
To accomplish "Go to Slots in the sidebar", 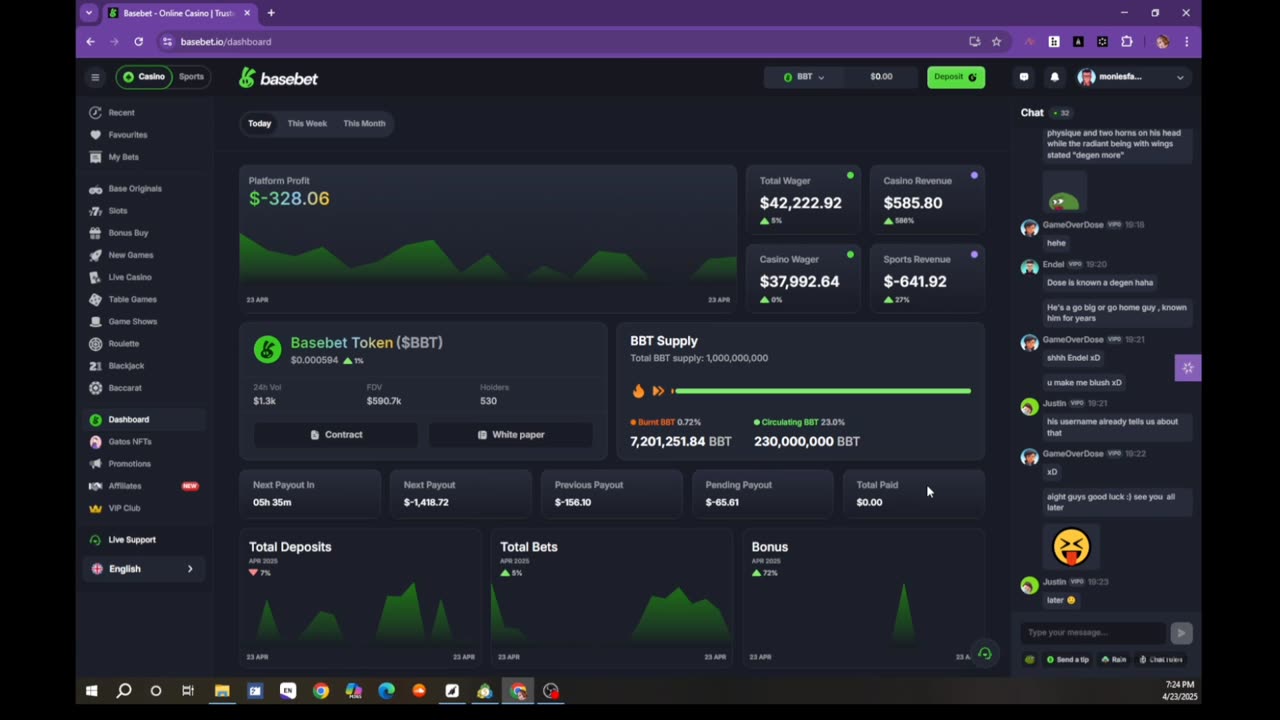I will [x=118, y=211].
